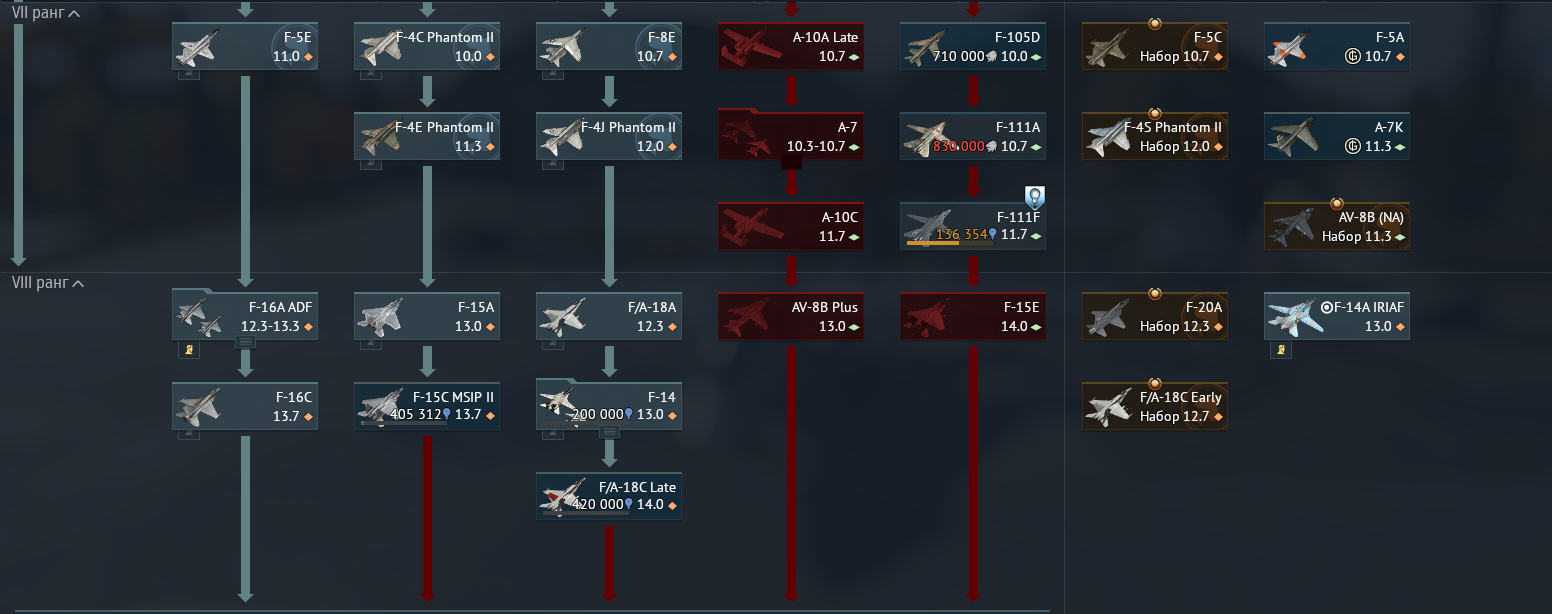Click premium badge above F-20A card
The width and height of the screenshot is (1552, 614).
[1155, 293]
